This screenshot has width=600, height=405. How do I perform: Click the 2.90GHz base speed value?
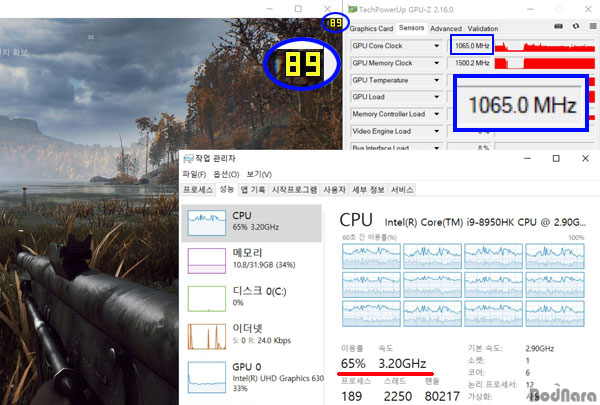(x=540, y=348)
